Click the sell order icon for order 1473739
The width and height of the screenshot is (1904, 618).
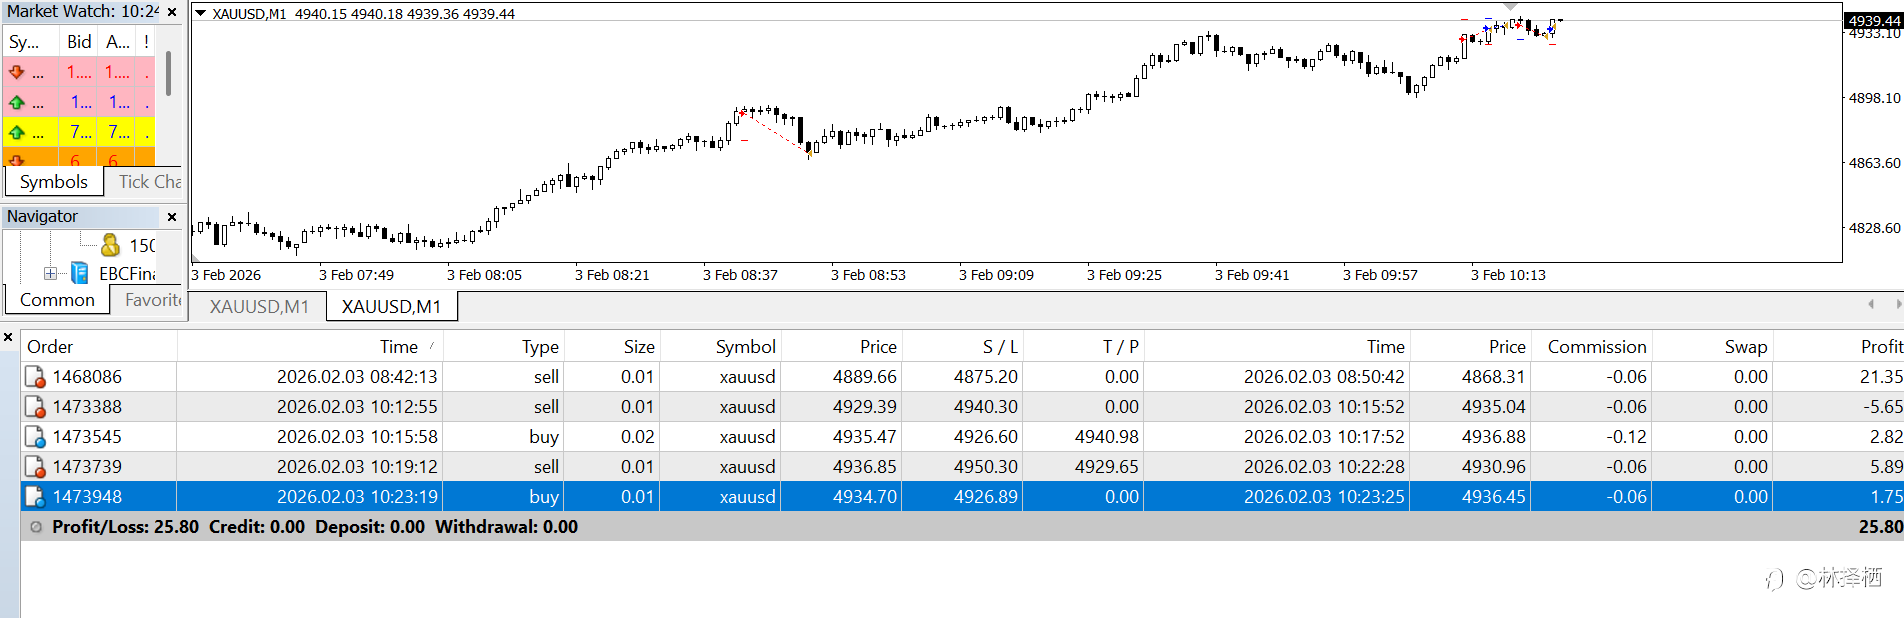click(35, 467)
